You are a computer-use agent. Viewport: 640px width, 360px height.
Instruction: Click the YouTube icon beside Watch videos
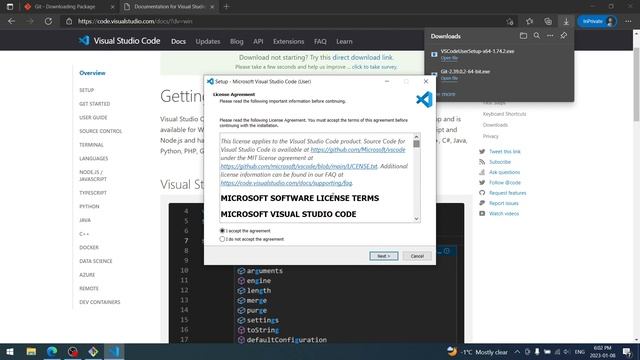[482, 213]
